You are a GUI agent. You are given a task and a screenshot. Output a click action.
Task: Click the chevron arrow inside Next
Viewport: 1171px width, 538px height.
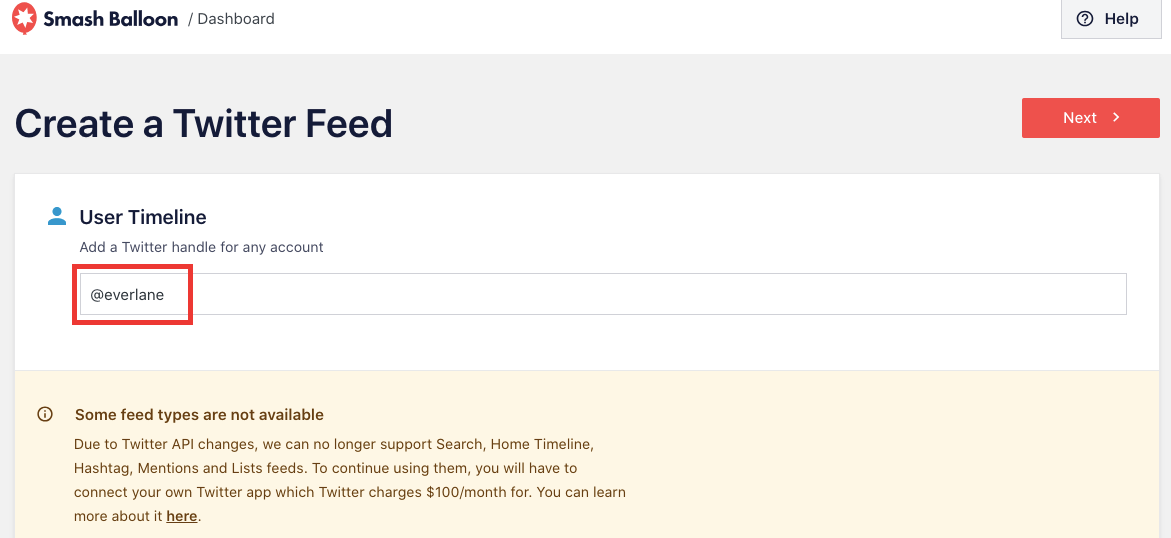1116,118
